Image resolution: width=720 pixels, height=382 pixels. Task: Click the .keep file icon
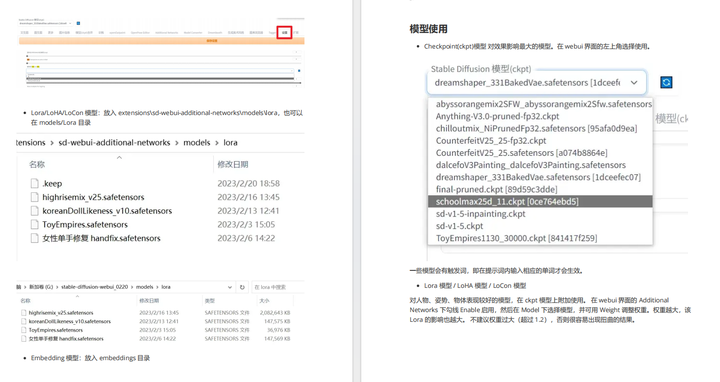tap(34, 183)
